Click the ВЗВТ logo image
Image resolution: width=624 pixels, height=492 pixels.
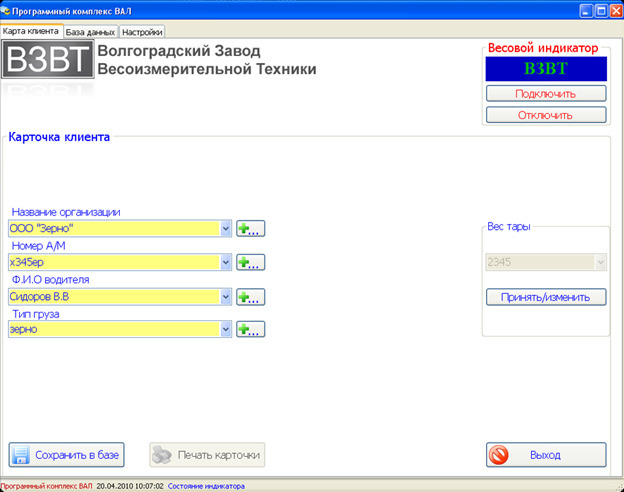(x=48, y=59)
